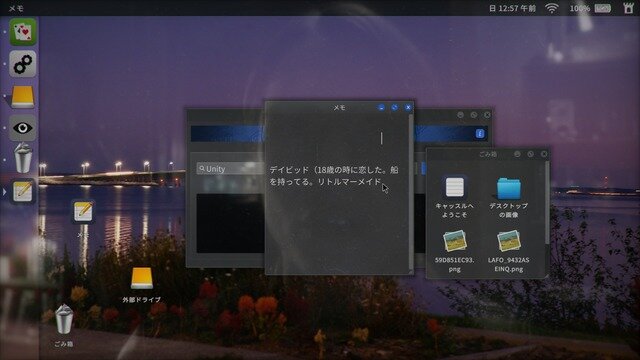Maximize the メモ window
The height and width of the screenshot is (360, 640).
click(395, 107)
